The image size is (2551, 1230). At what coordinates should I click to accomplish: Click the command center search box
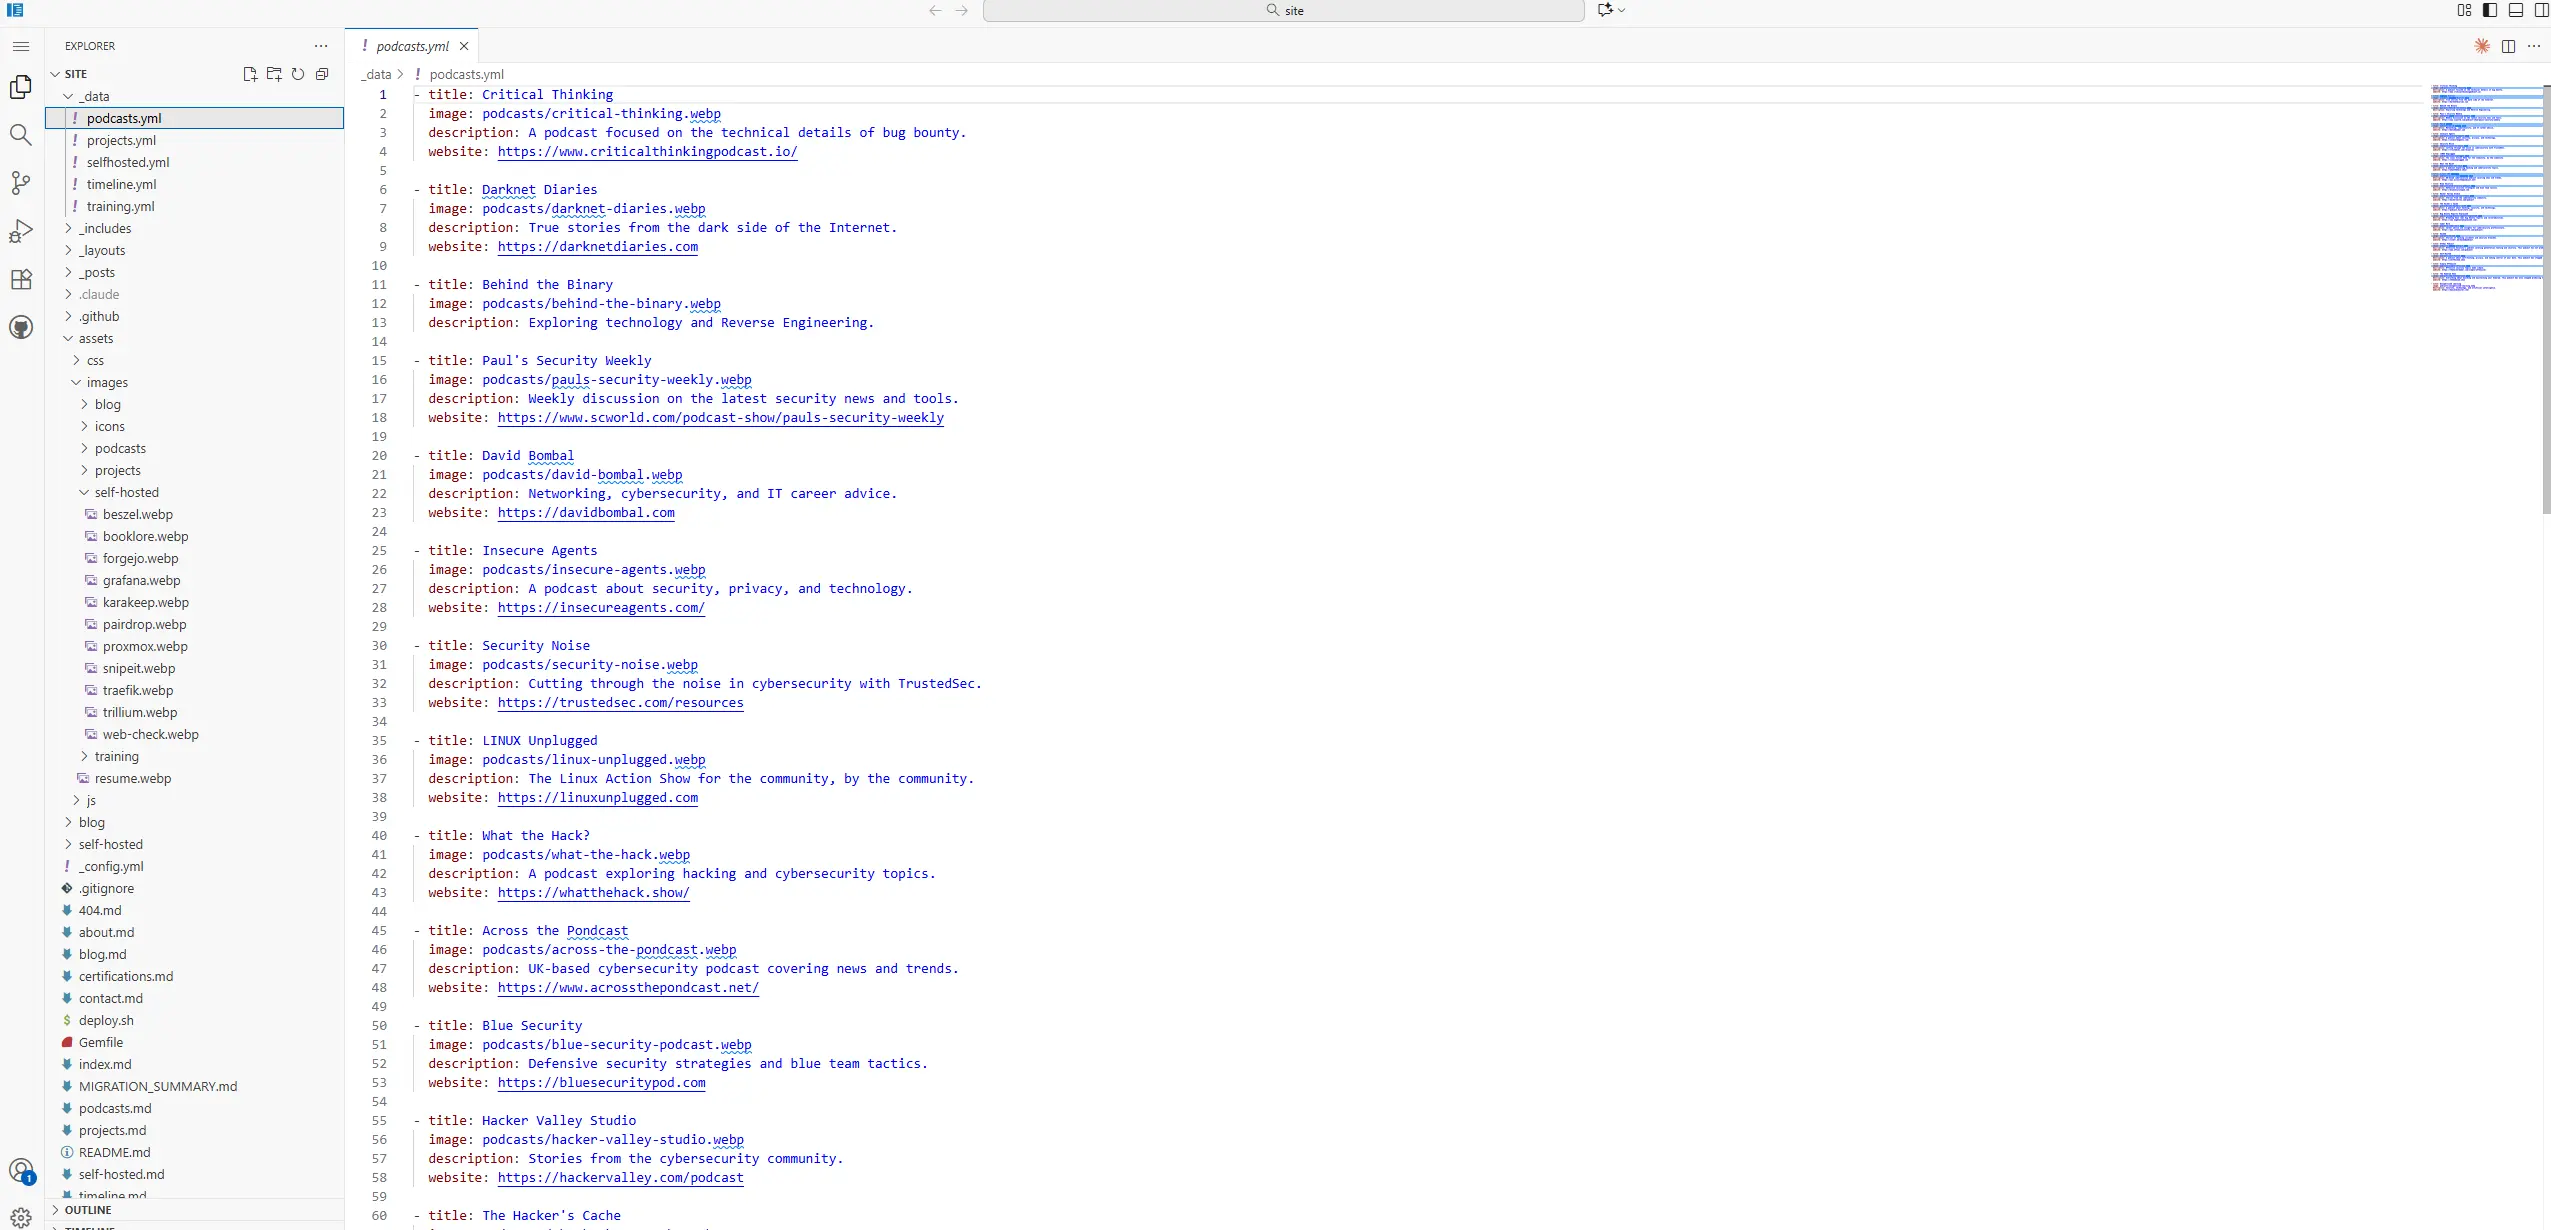point(1284,10)
